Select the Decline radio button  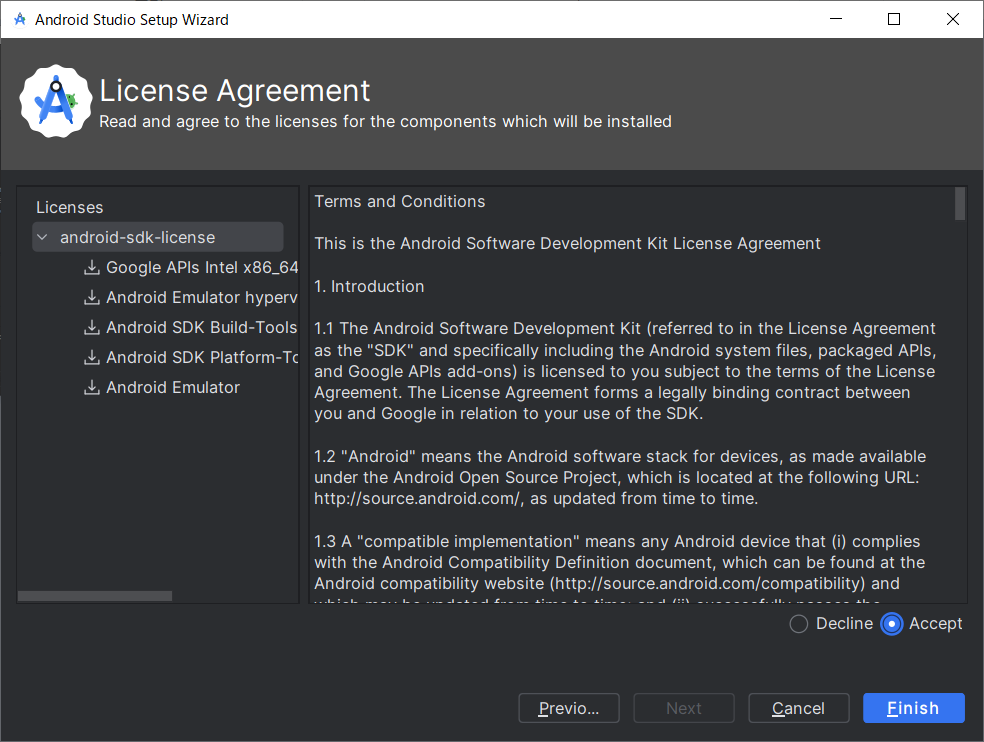[x=799, y=624]
